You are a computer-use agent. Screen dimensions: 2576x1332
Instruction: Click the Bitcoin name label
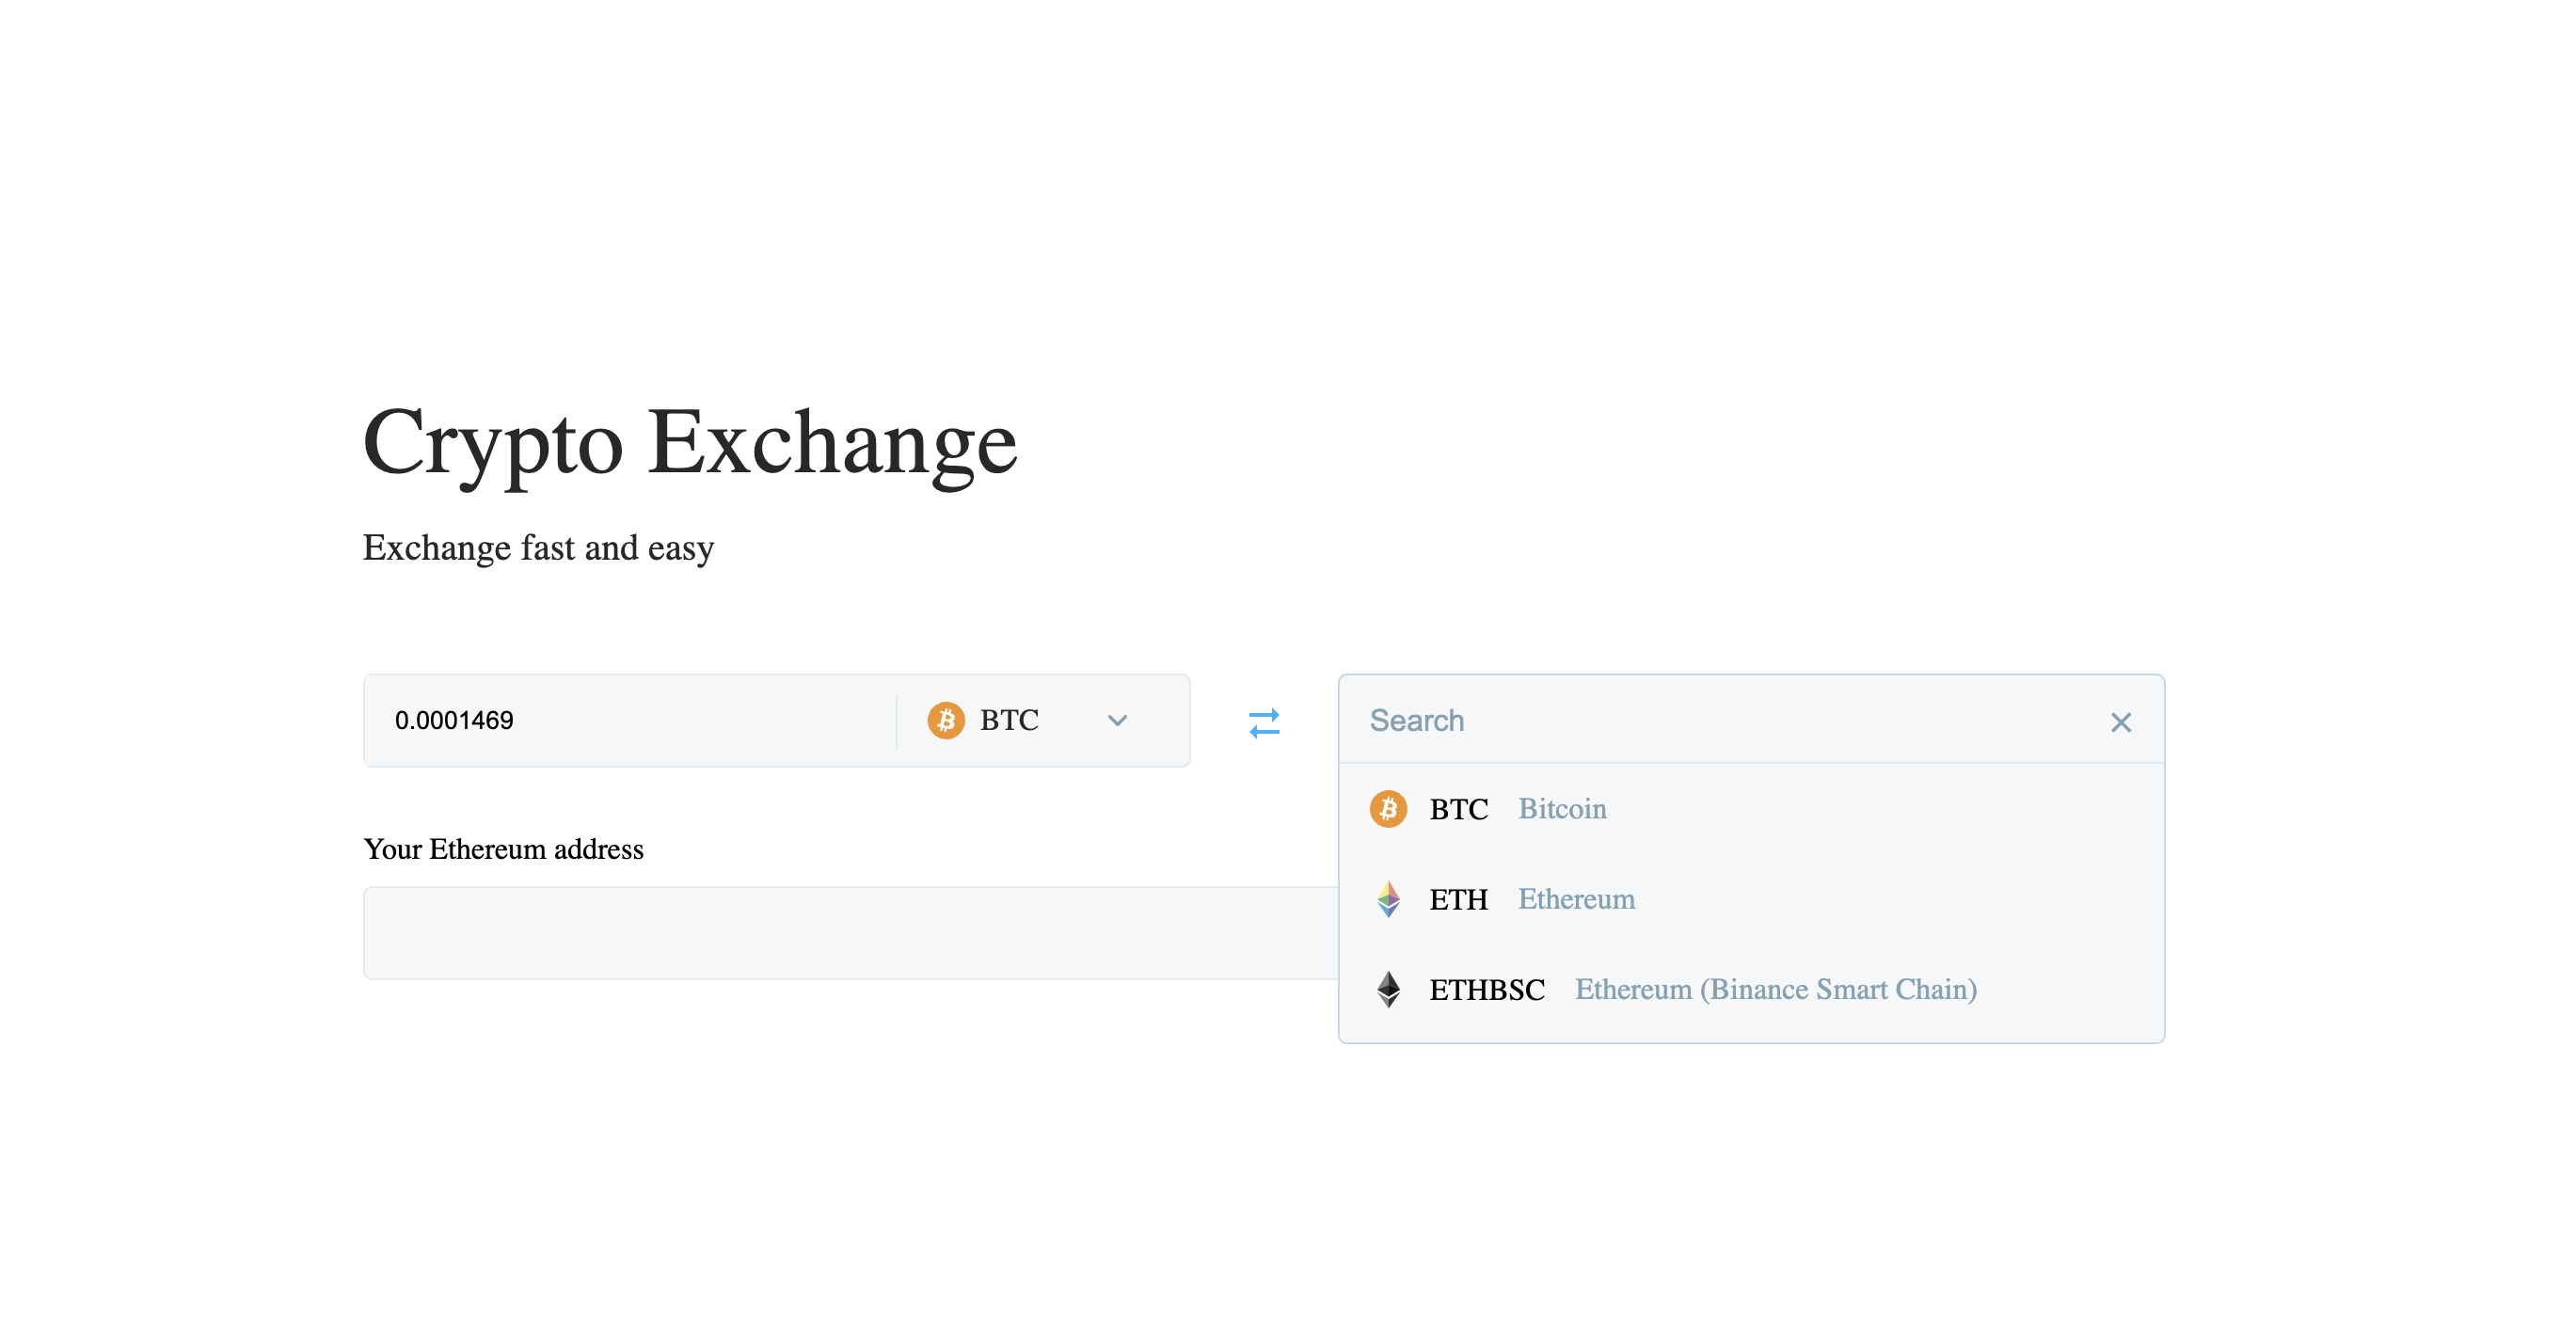tap(1562, 809)
